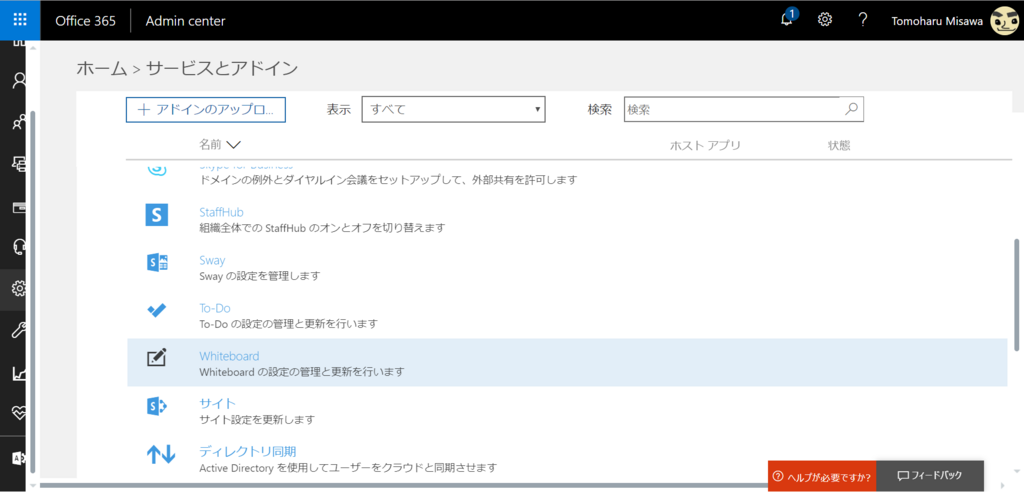The image size is (1024, 492).
Task: Click text 'サイト設定を更新します'
Action: click(257, 419)
